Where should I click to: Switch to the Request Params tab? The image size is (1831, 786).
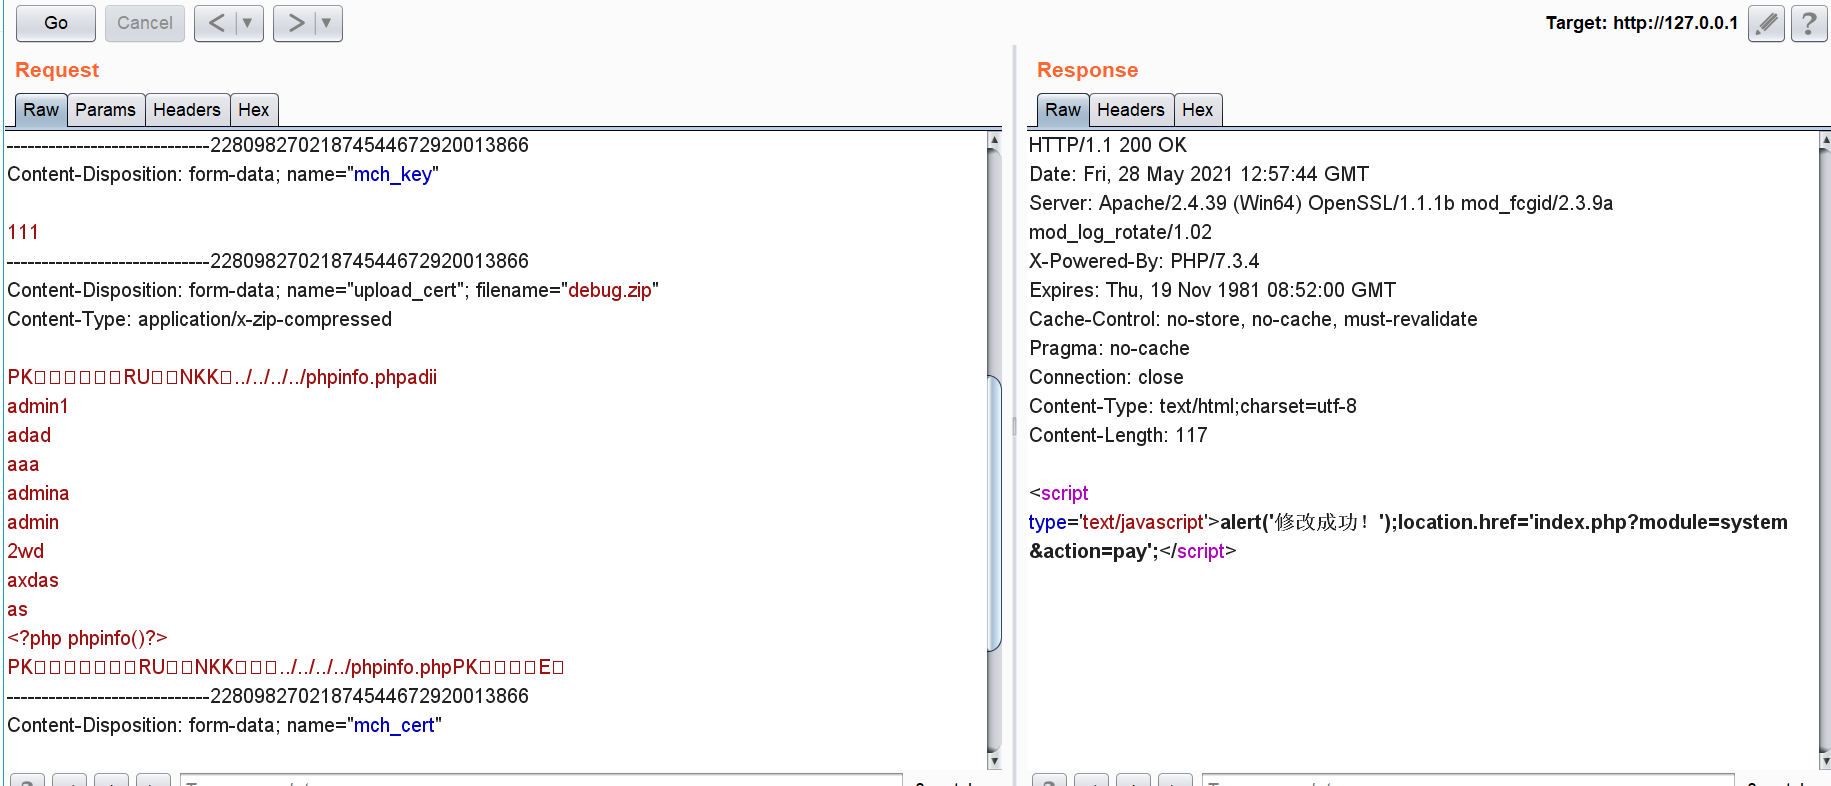point(105,110)
